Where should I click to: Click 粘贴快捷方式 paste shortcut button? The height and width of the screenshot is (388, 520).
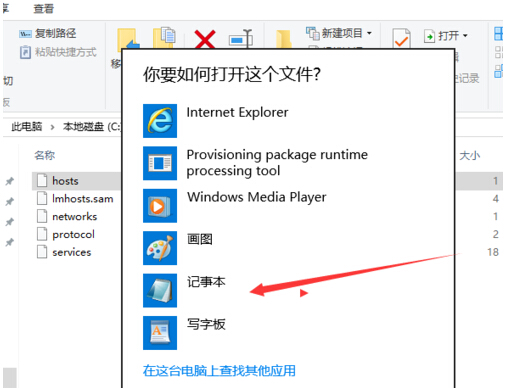click(58, 52)
